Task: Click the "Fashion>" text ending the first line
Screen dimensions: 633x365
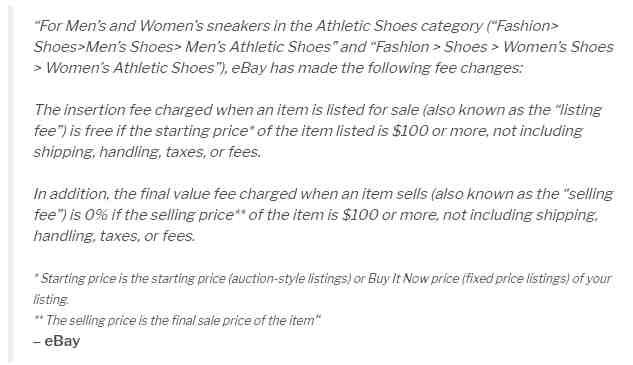Action: point(525,26)
